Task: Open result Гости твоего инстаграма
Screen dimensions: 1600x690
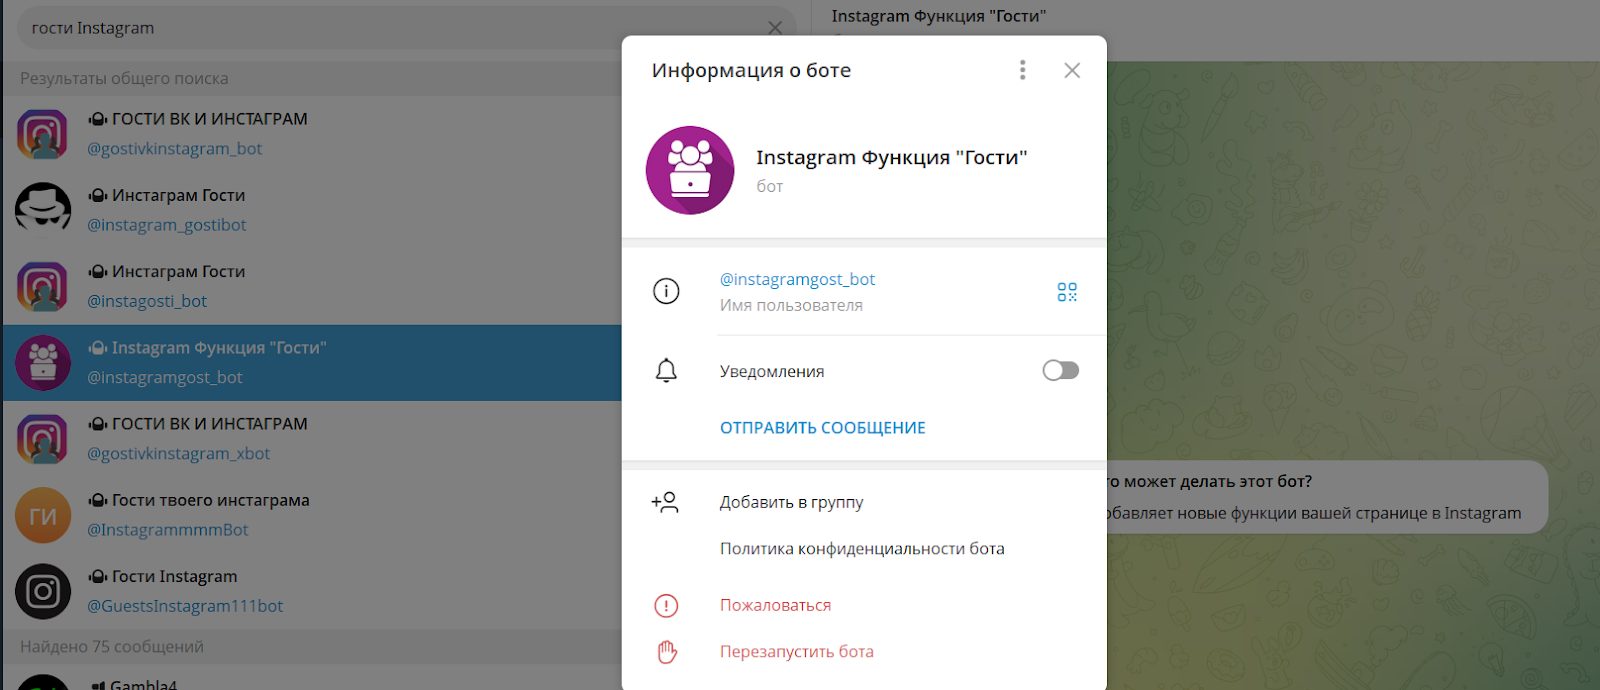Action: click(311, 515)
